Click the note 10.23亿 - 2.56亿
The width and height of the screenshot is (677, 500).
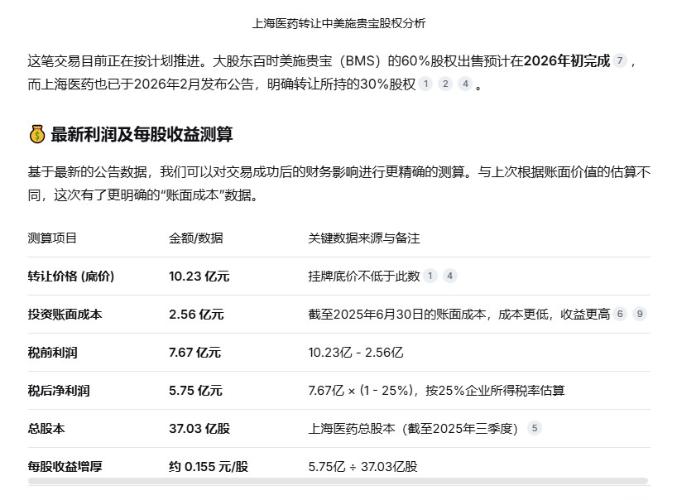[x=356, y=352]
